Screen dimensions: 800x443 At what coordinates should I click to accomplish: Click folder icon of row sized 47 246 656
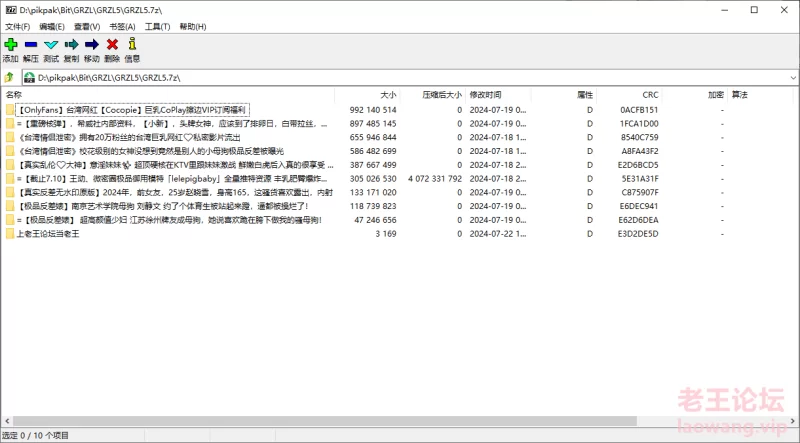pyautogui.click(x=10, y=220)
